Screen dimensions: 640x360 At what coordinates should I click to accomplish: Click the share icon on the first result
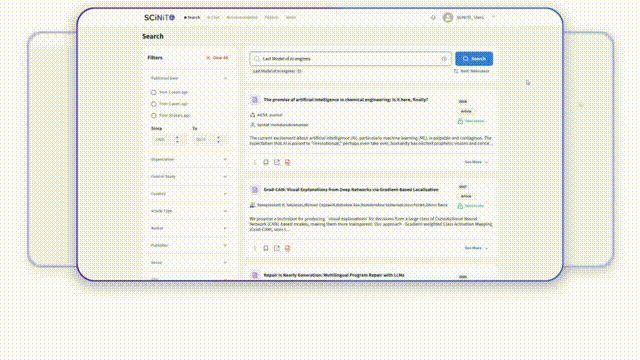277,162
